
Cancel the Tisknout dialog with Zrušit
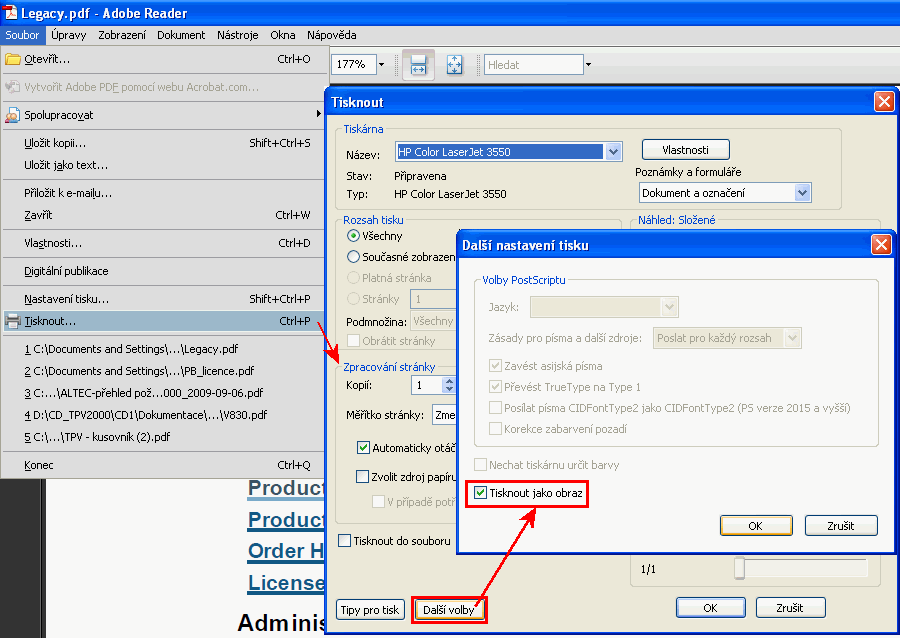[x=790, y=608]
